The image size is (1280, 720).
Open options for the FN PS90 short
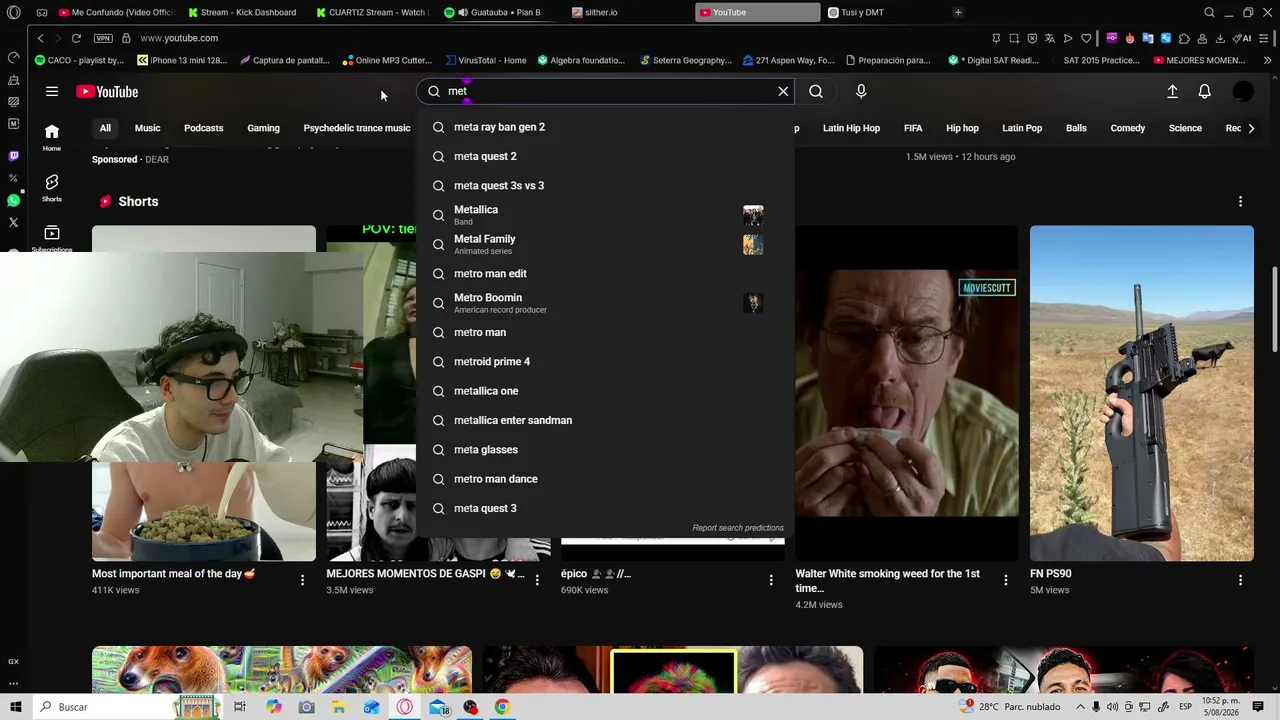click(x=1240, y=580)
